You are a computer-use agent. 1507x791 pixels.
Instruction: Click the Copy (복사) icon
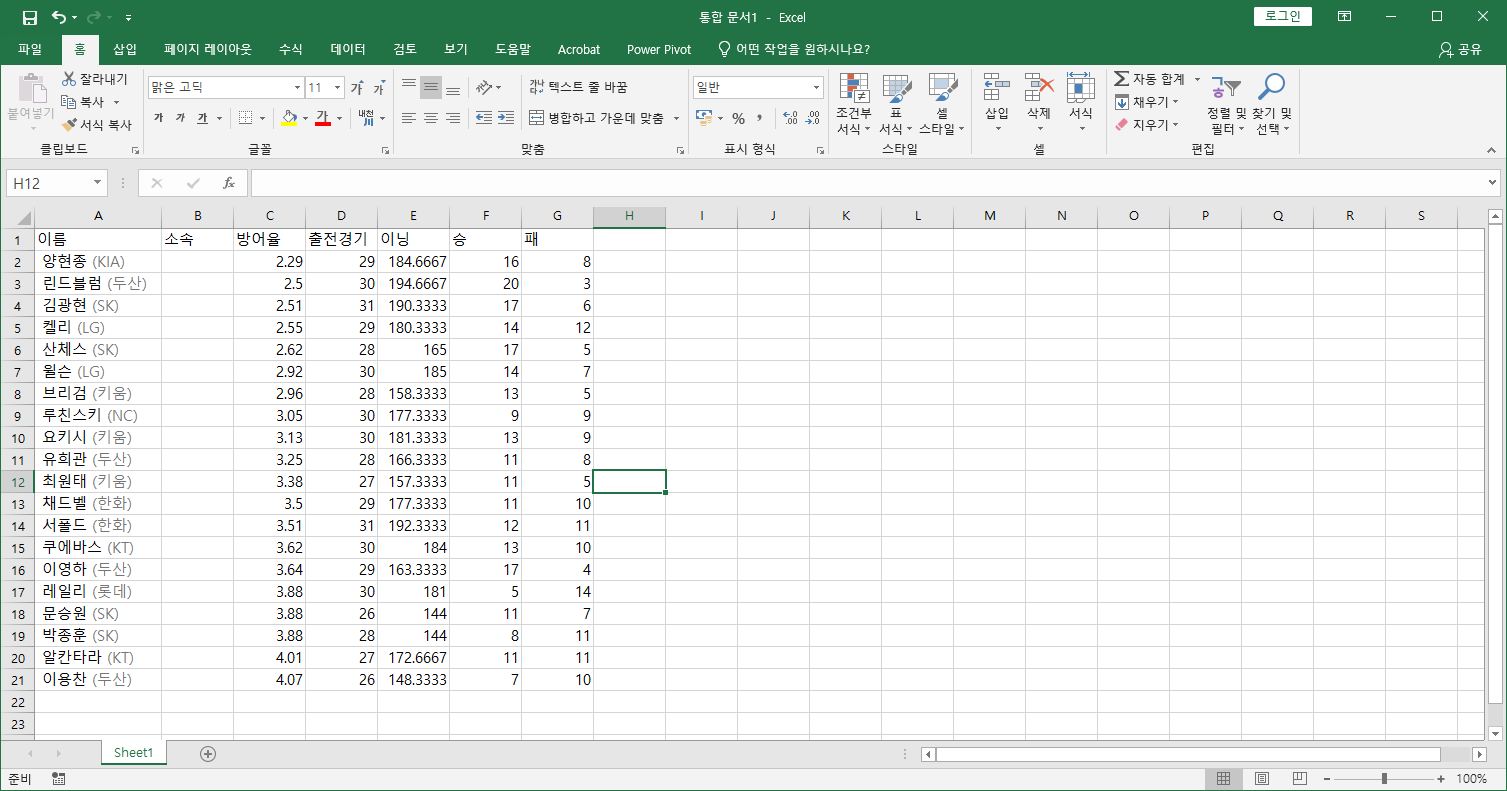pos(69,102)
